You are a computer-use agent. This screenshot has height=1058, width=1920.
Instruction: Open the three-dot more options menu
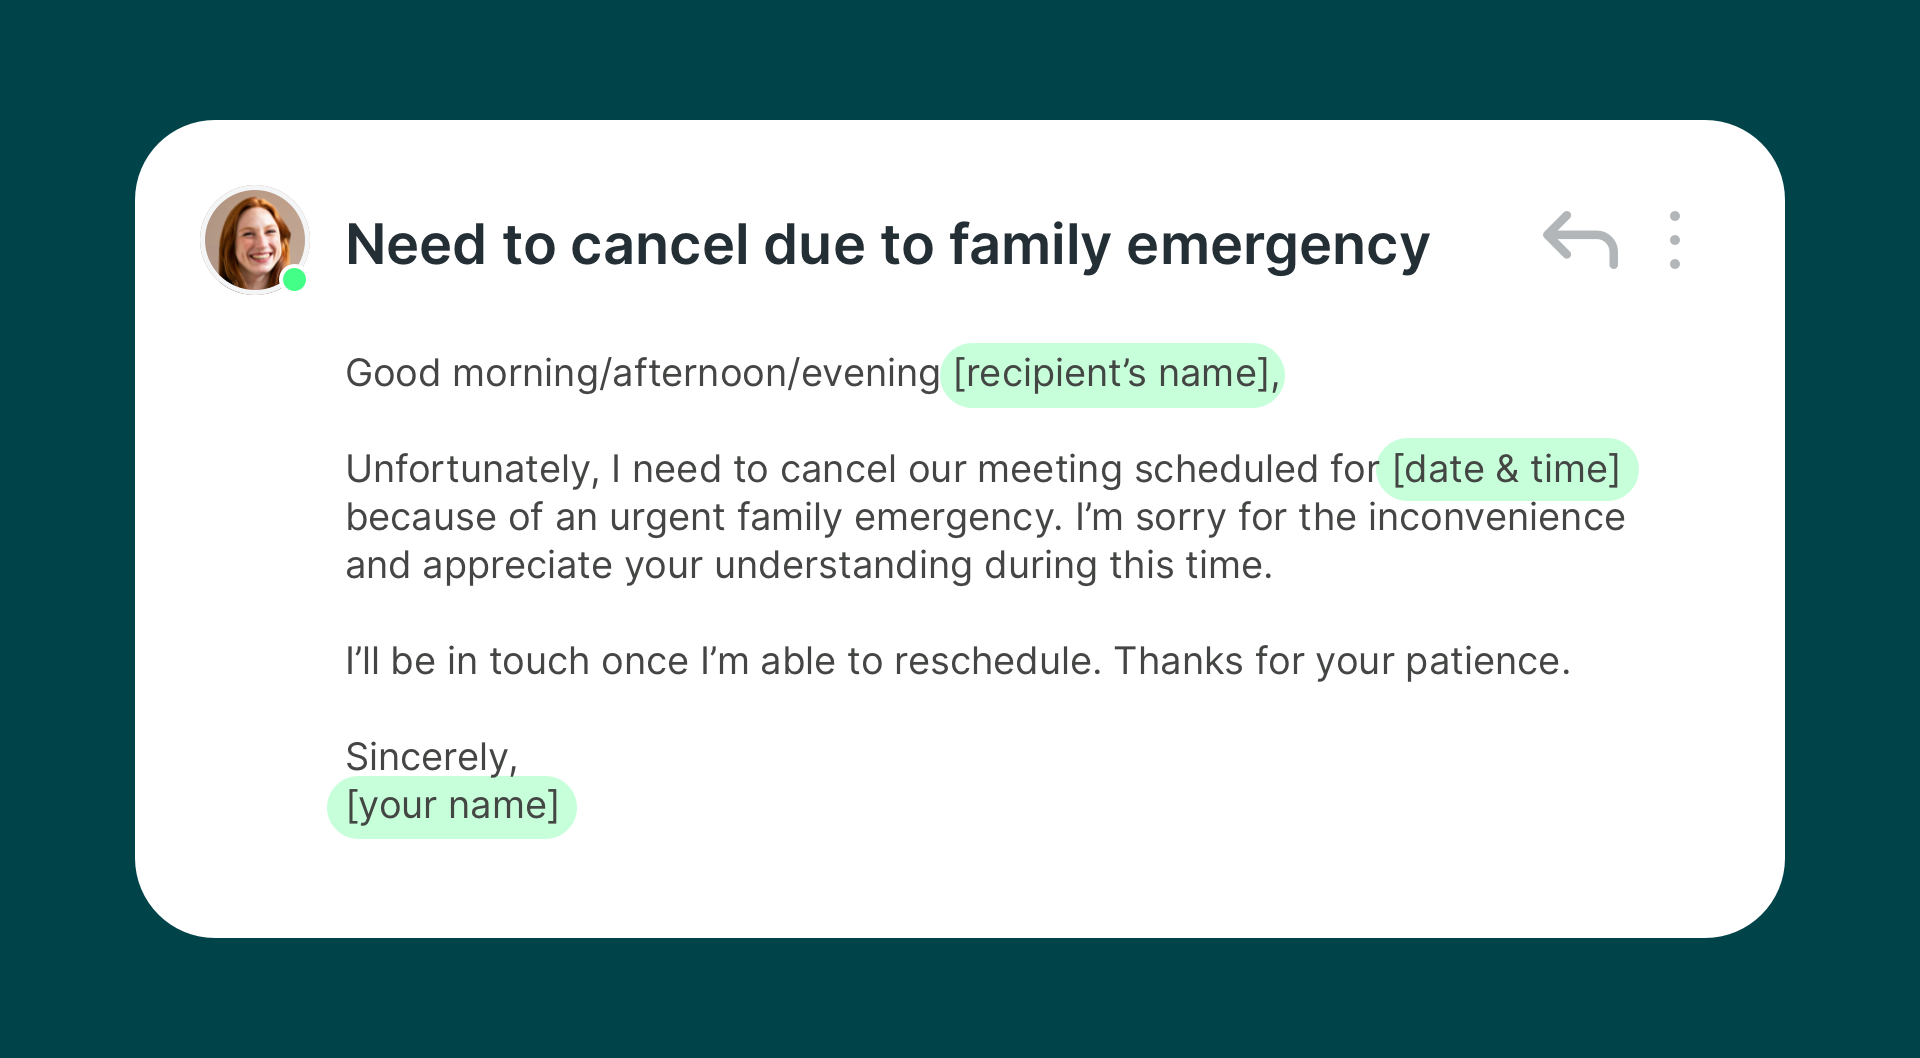tap(1674, 240)
